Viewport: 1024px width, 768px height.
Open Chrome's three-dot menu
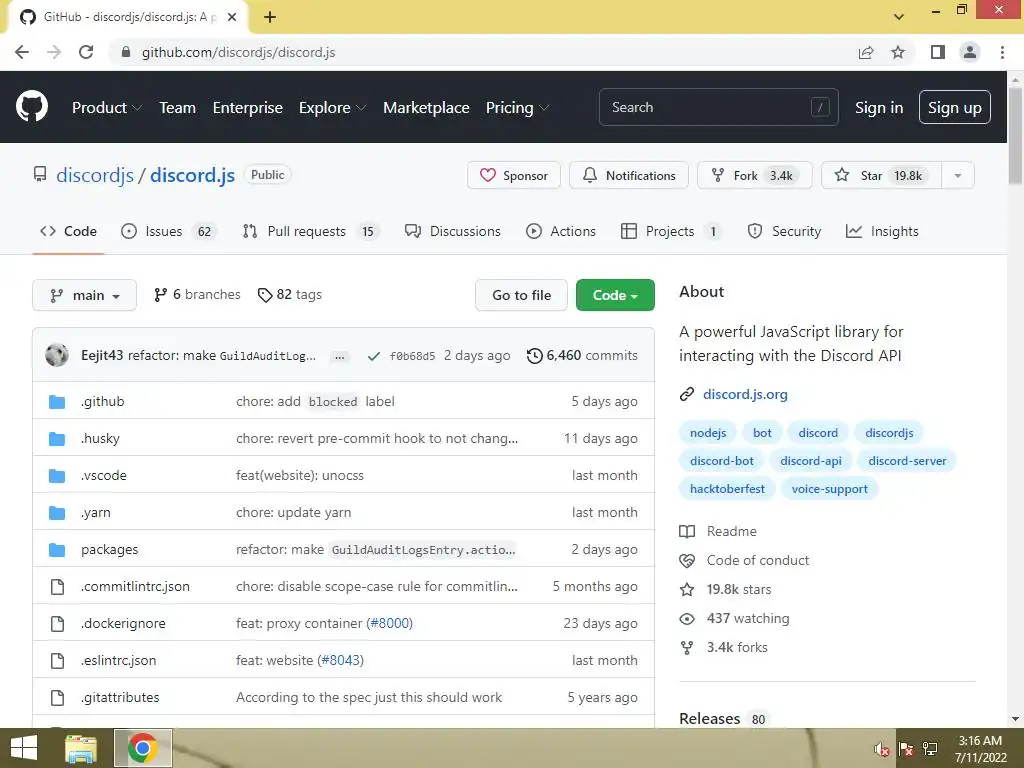click(1002, 52)
